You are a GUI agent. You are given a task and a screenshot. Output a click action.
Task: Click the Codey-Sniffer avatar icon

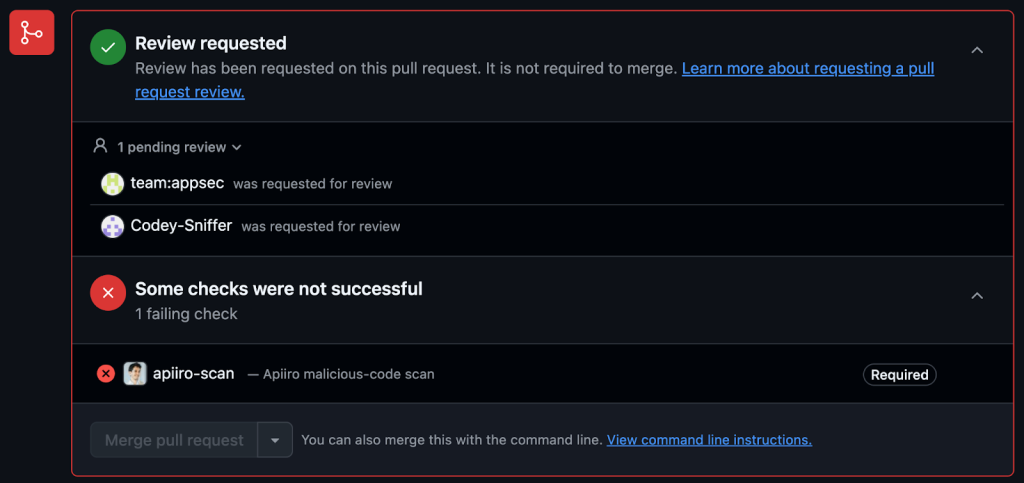click(x=113, y=226)
